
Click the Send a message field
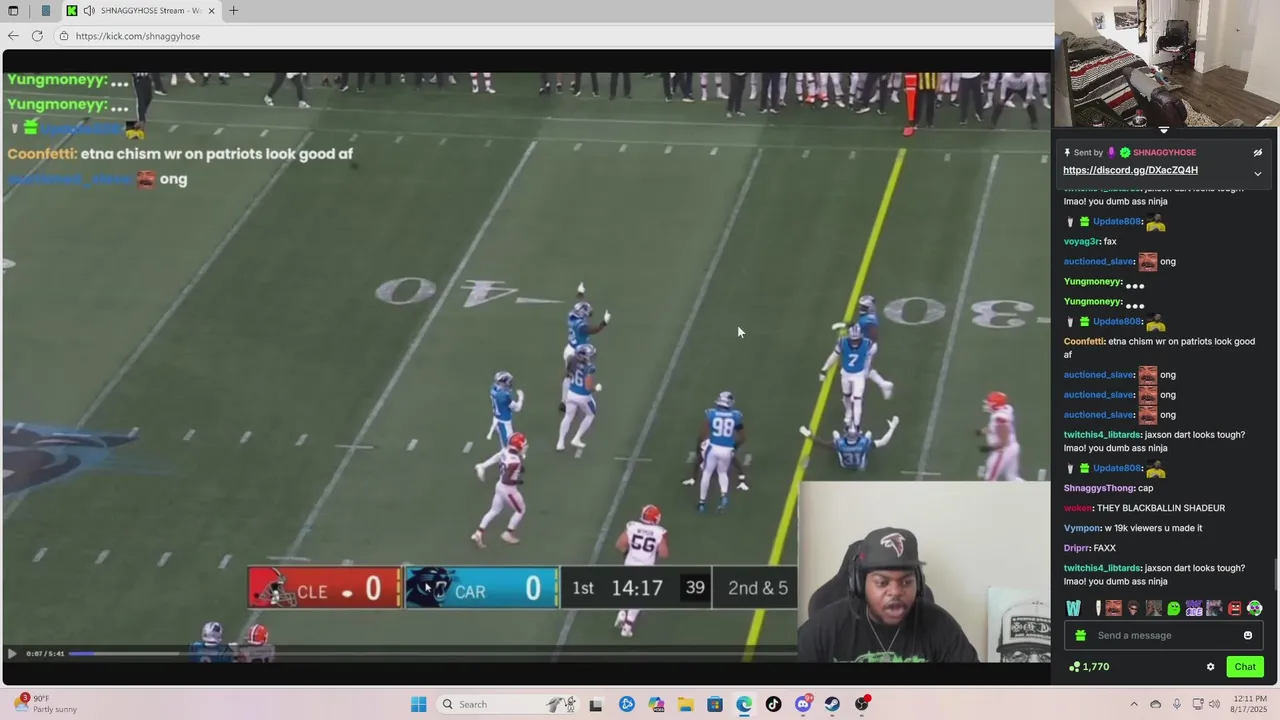tap(1164, 636)
